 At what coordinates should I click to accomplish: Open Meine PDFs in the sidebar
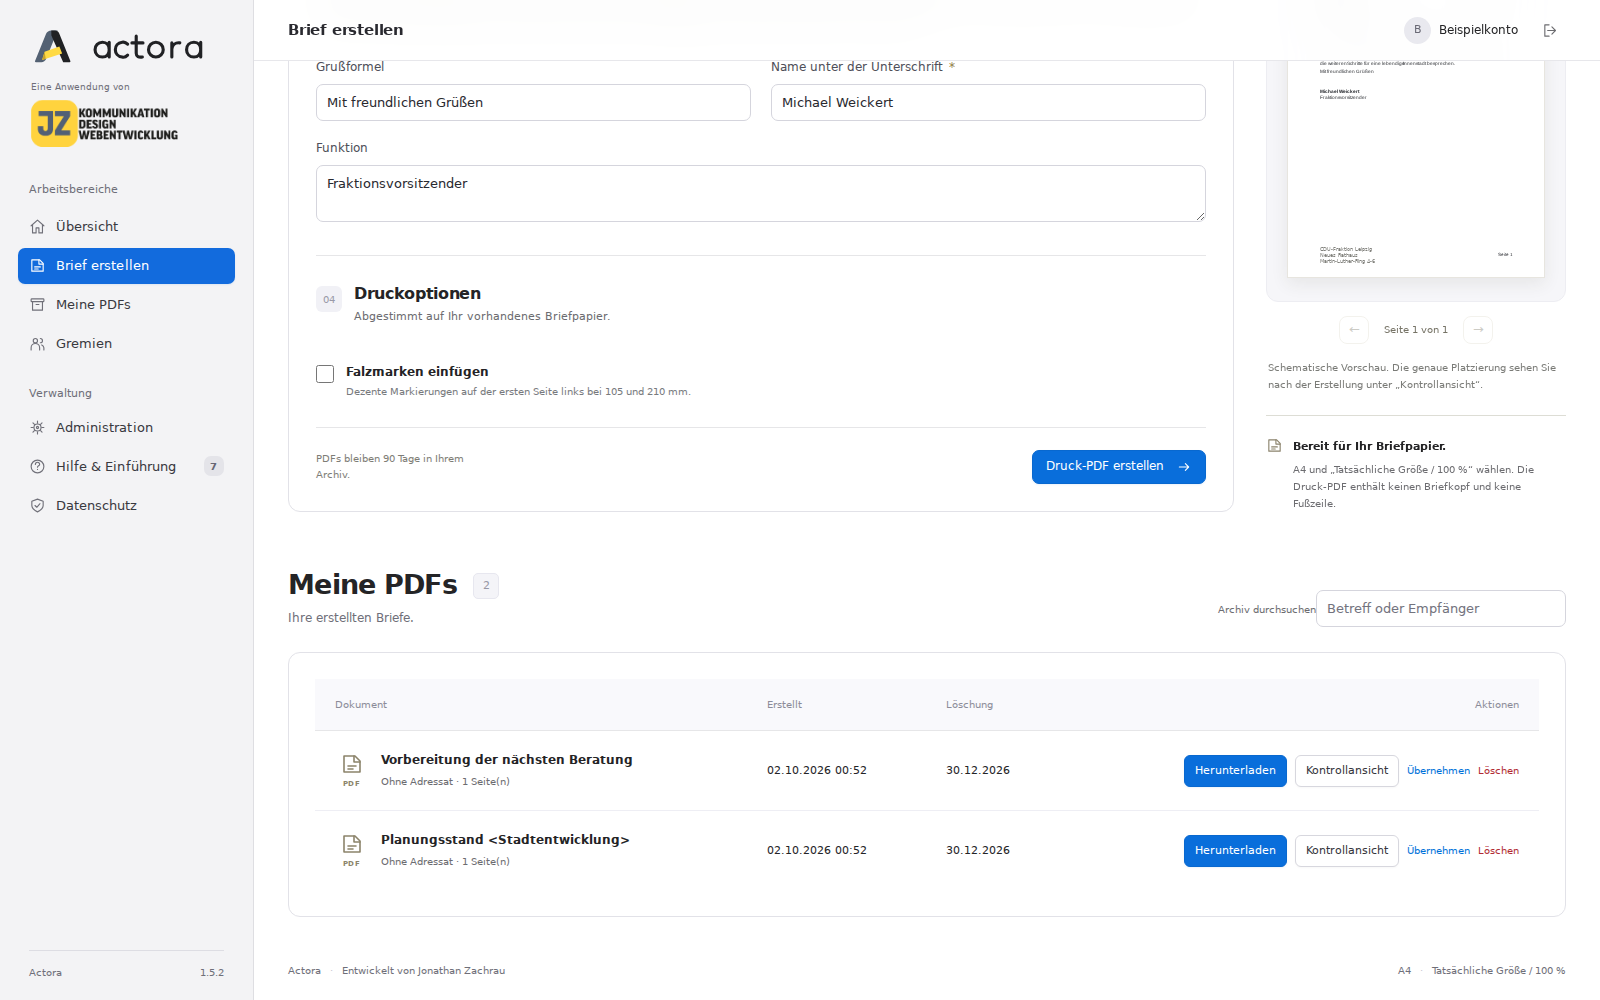point(126,305)
